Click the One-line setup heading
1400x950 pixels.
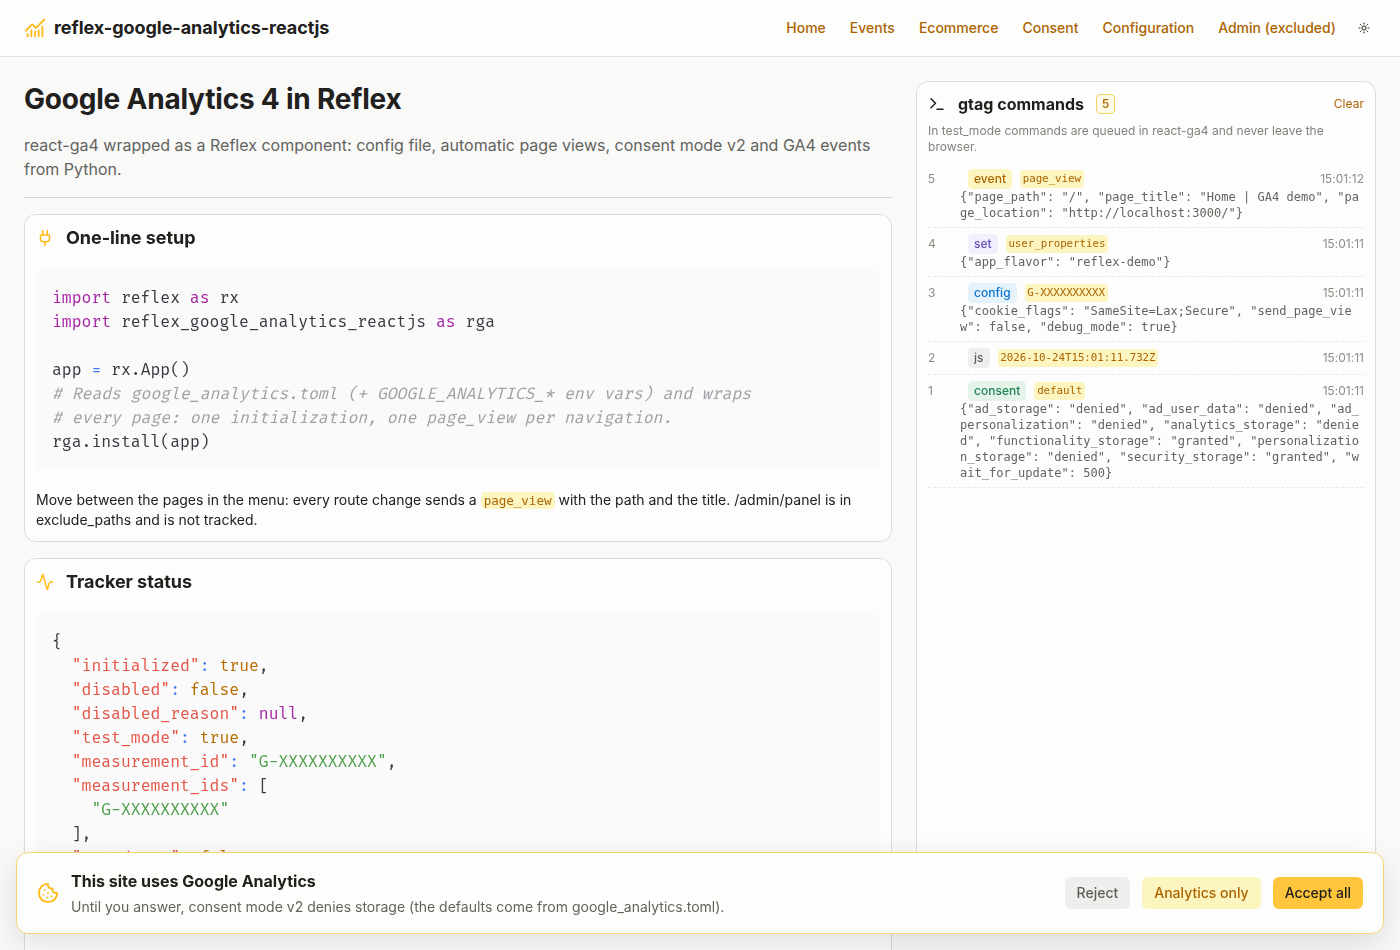(131, 238)
